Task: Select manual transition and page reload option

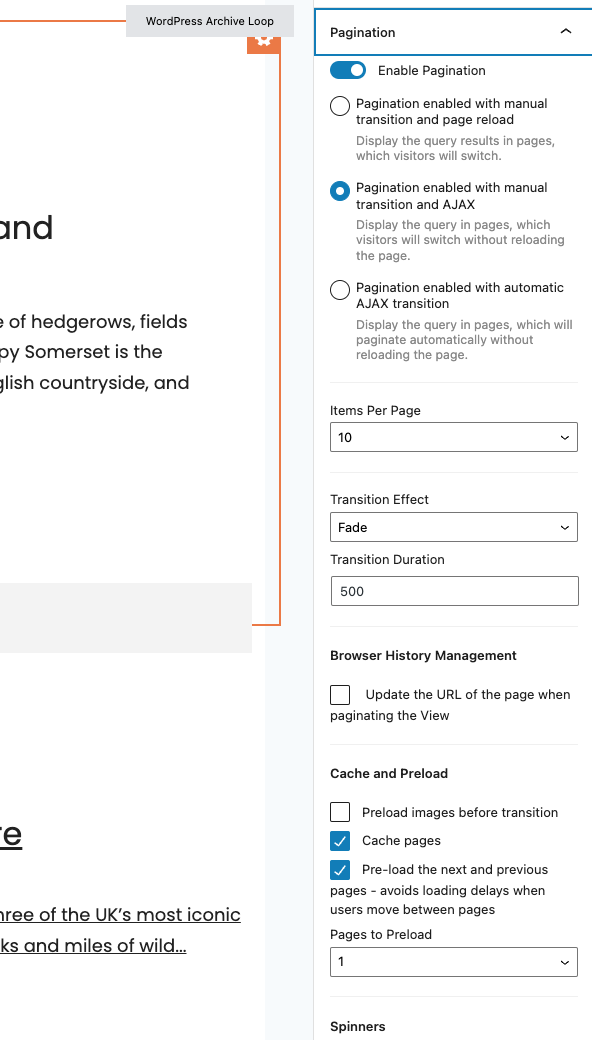Action: (339, 105)
